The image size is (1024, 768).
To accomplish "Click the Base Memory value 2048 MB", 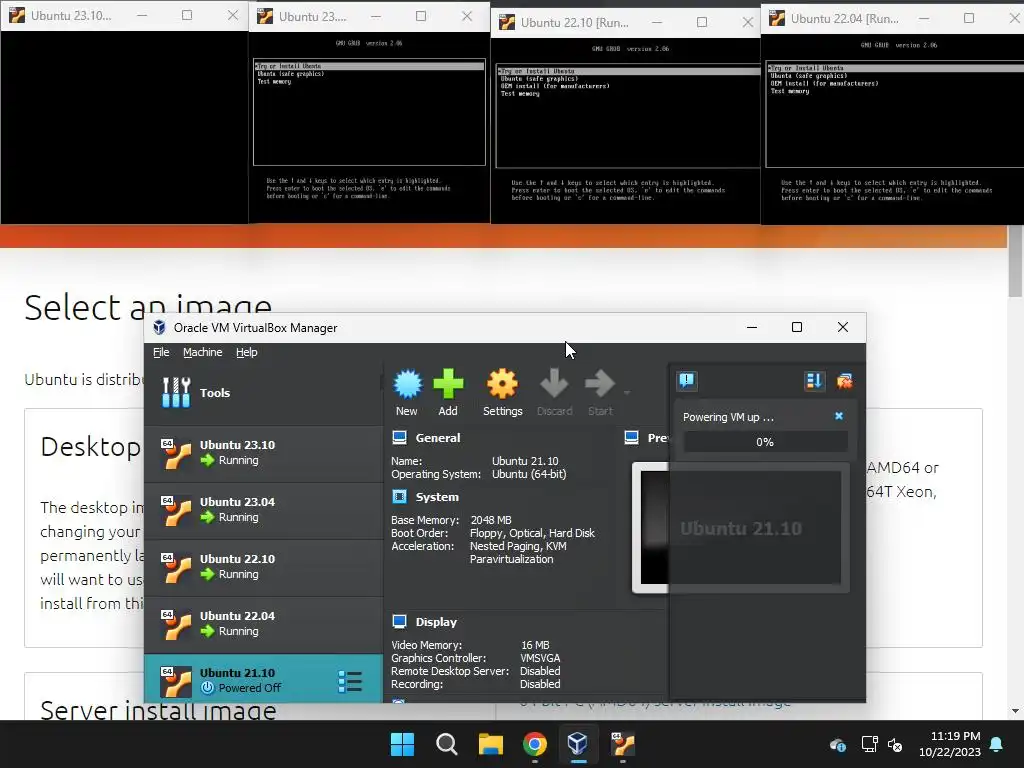I will [490, 520].
